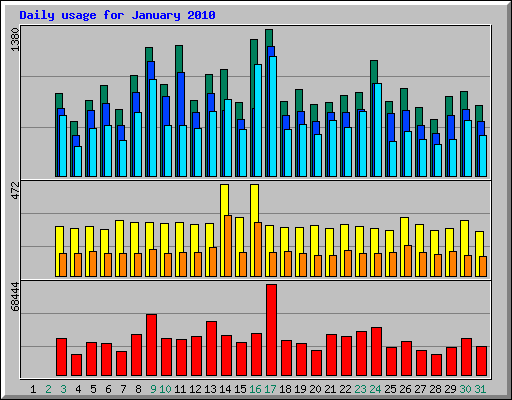The height and width of the screenshot is (400, 512).
Task: Select the cyan bar for day 9
Action: click(x=153, y=128)
